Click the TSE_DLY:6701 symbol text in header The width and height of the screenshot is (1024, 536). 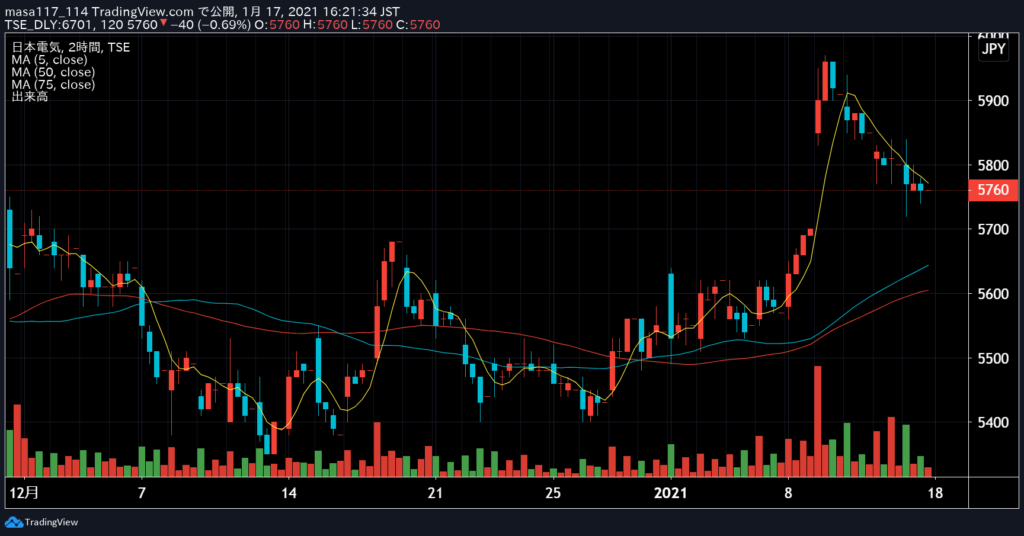[51, 25]
